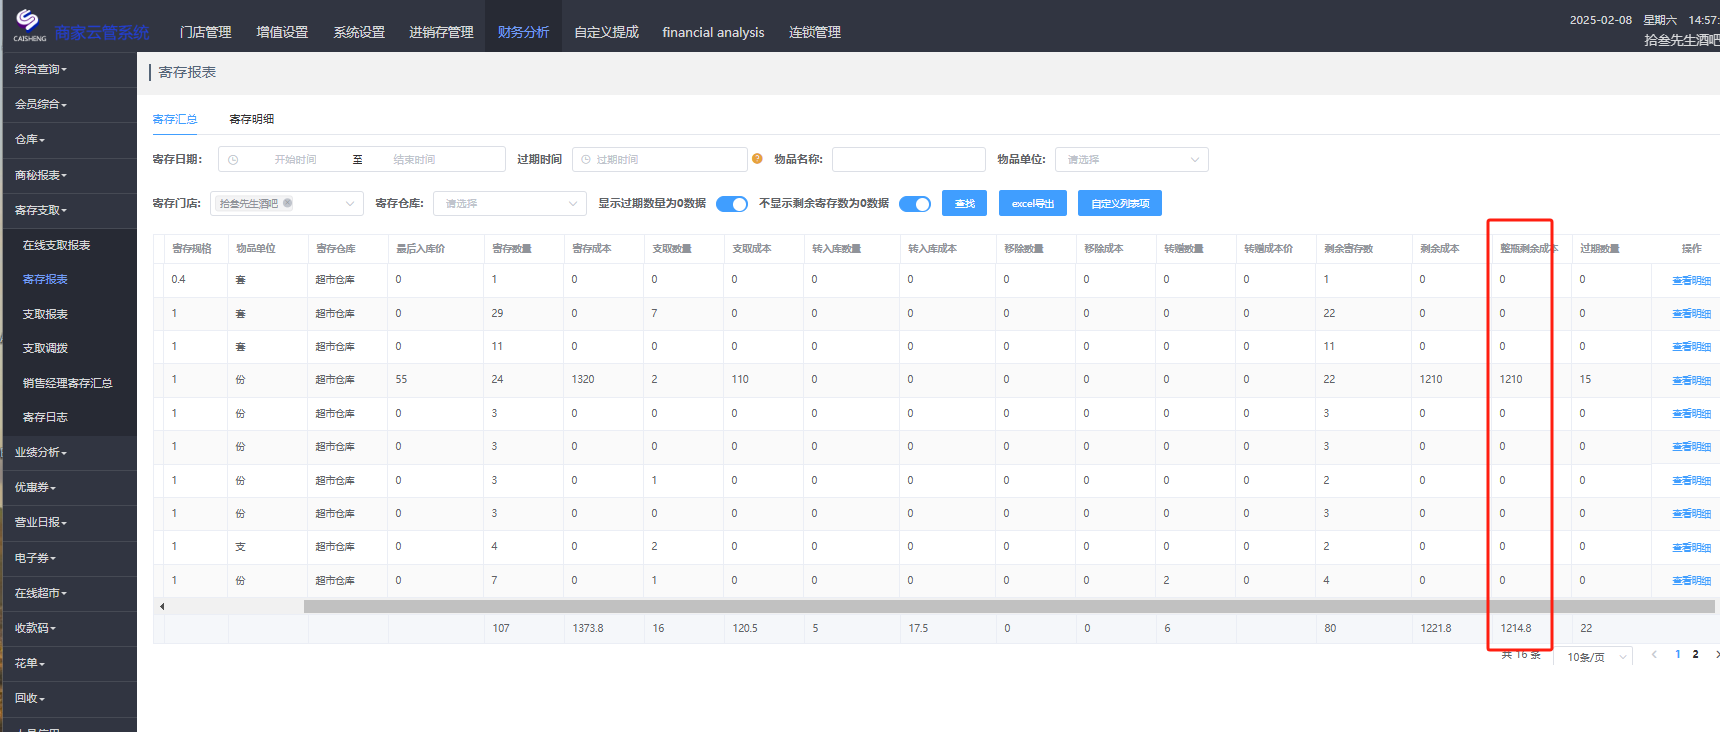
Task: Open 财务分析 top menu
Action: coord(523,32)
